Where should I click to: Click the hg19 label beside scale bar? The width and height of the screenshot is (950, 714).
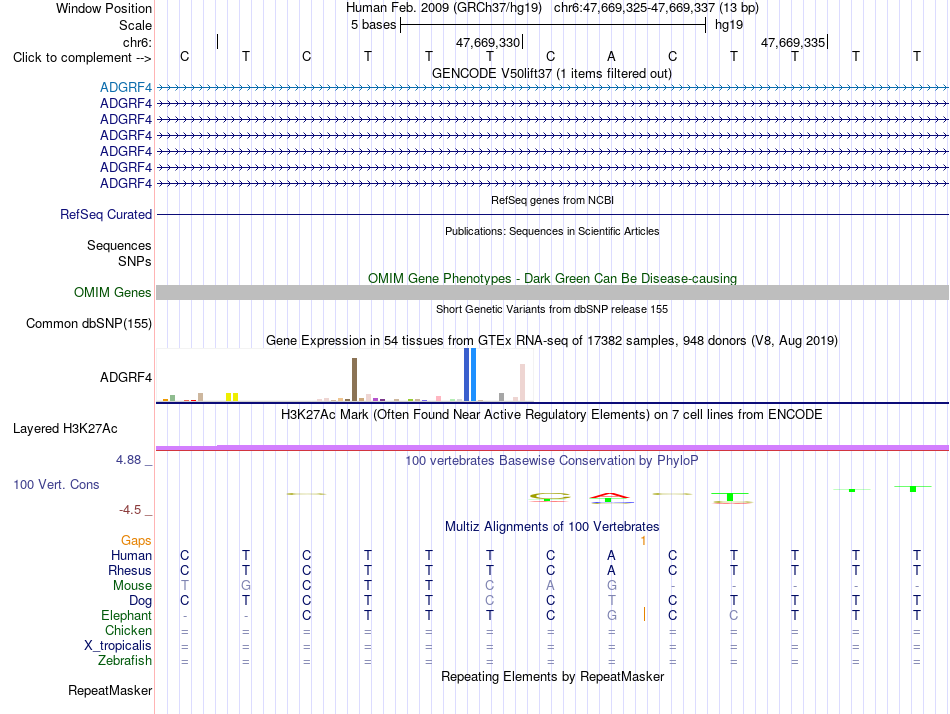pos(729,25)
